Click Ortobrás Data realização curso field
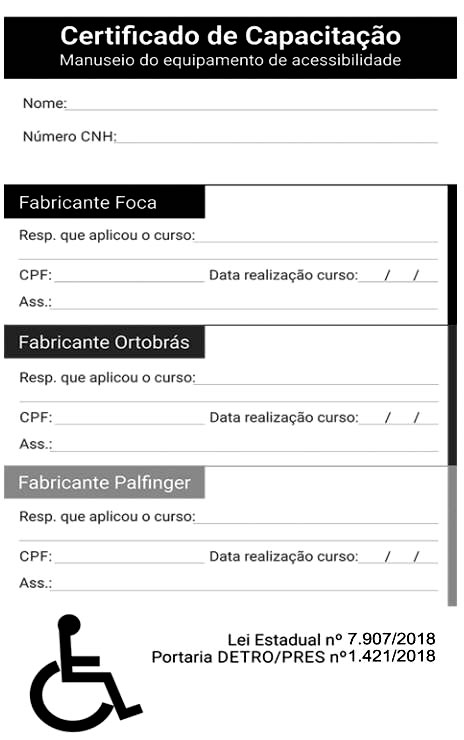The image size is (464, 740). click(398, 418)
